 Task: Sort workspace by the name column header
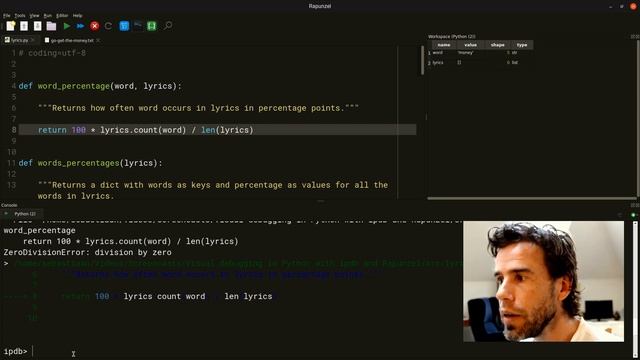coord(444,45)
